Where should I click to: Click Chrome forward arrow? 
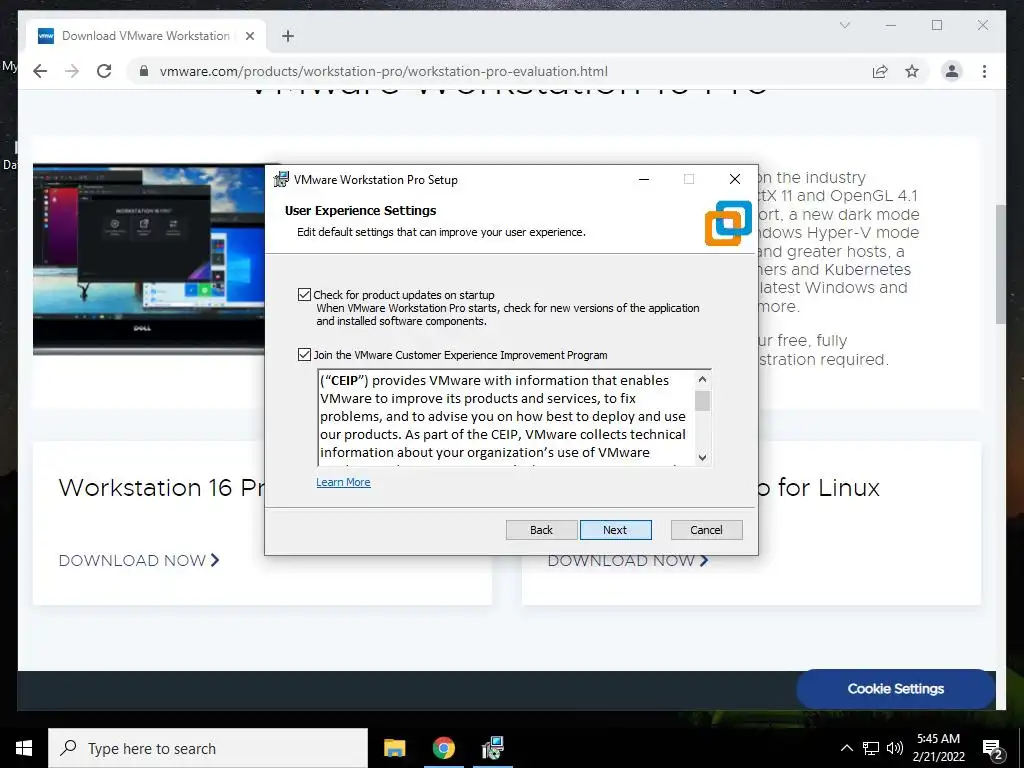pyautogui.click(x=72, y=71)
